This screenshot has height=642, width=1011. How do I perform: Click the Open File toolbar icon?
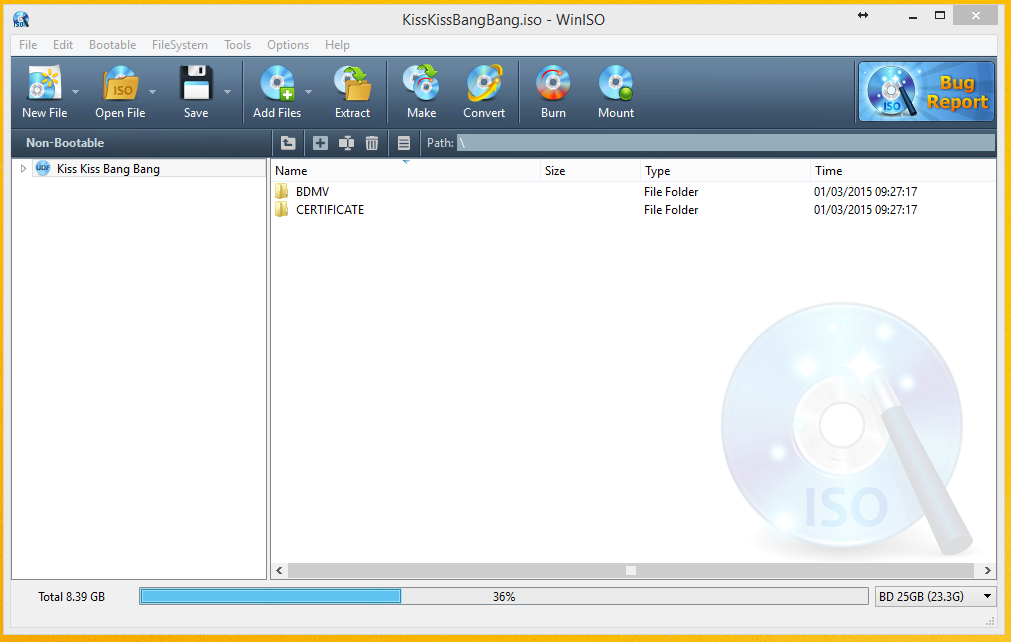[121, 83]
